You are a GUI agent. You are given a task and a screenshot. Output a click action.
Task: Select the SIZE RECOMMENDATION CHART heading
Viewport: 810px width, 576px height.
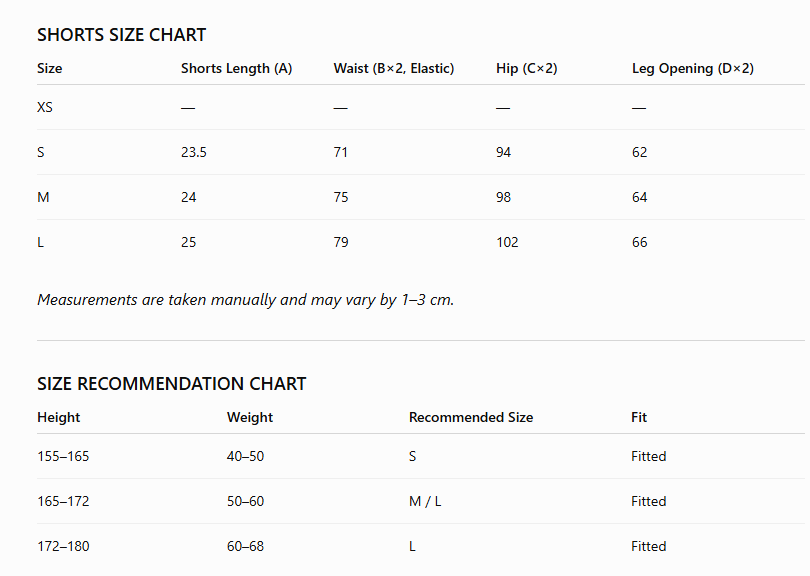tap(172, 384)
